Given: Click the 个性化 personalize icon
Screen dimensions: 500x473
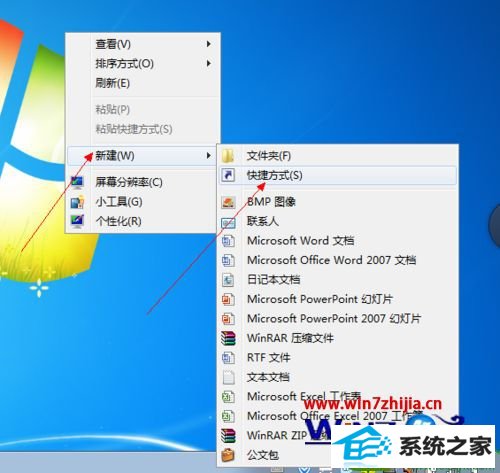Looking at the screenshot, I should [x=77, y=221].
